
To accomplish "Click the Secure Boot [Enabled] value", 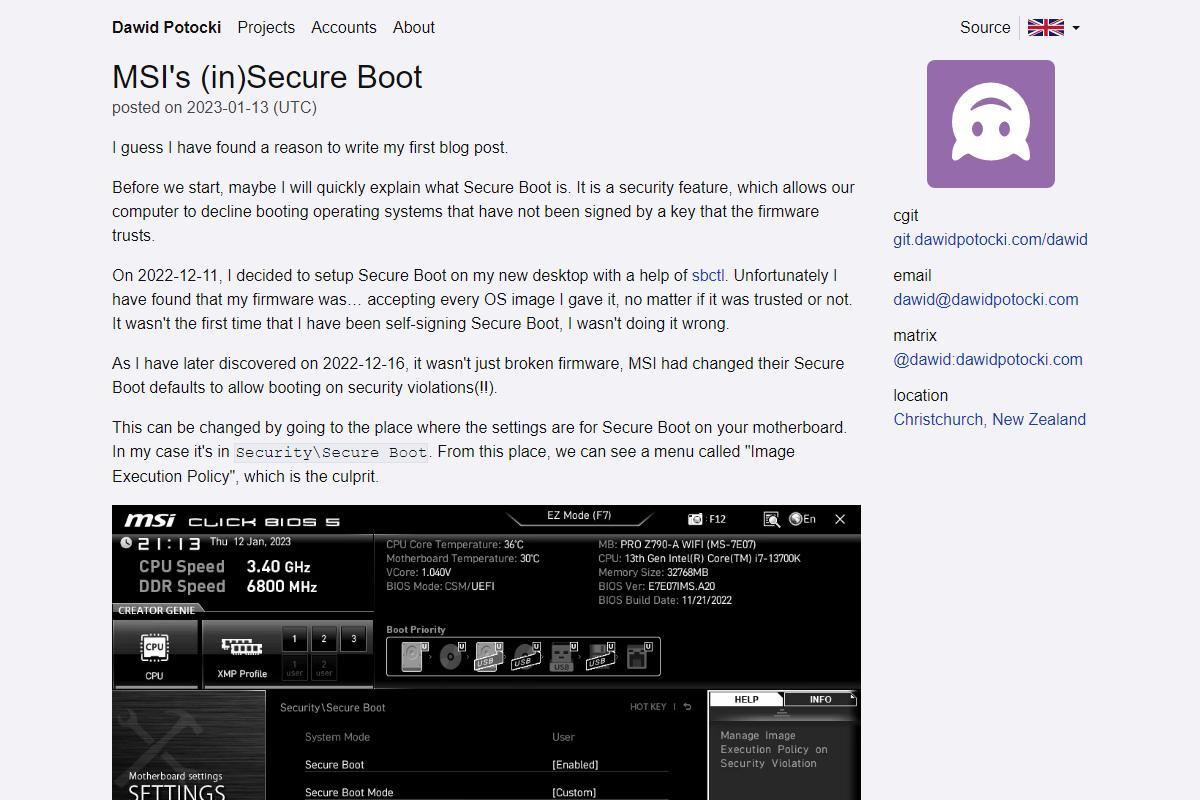I will click(x=575, y=764).
